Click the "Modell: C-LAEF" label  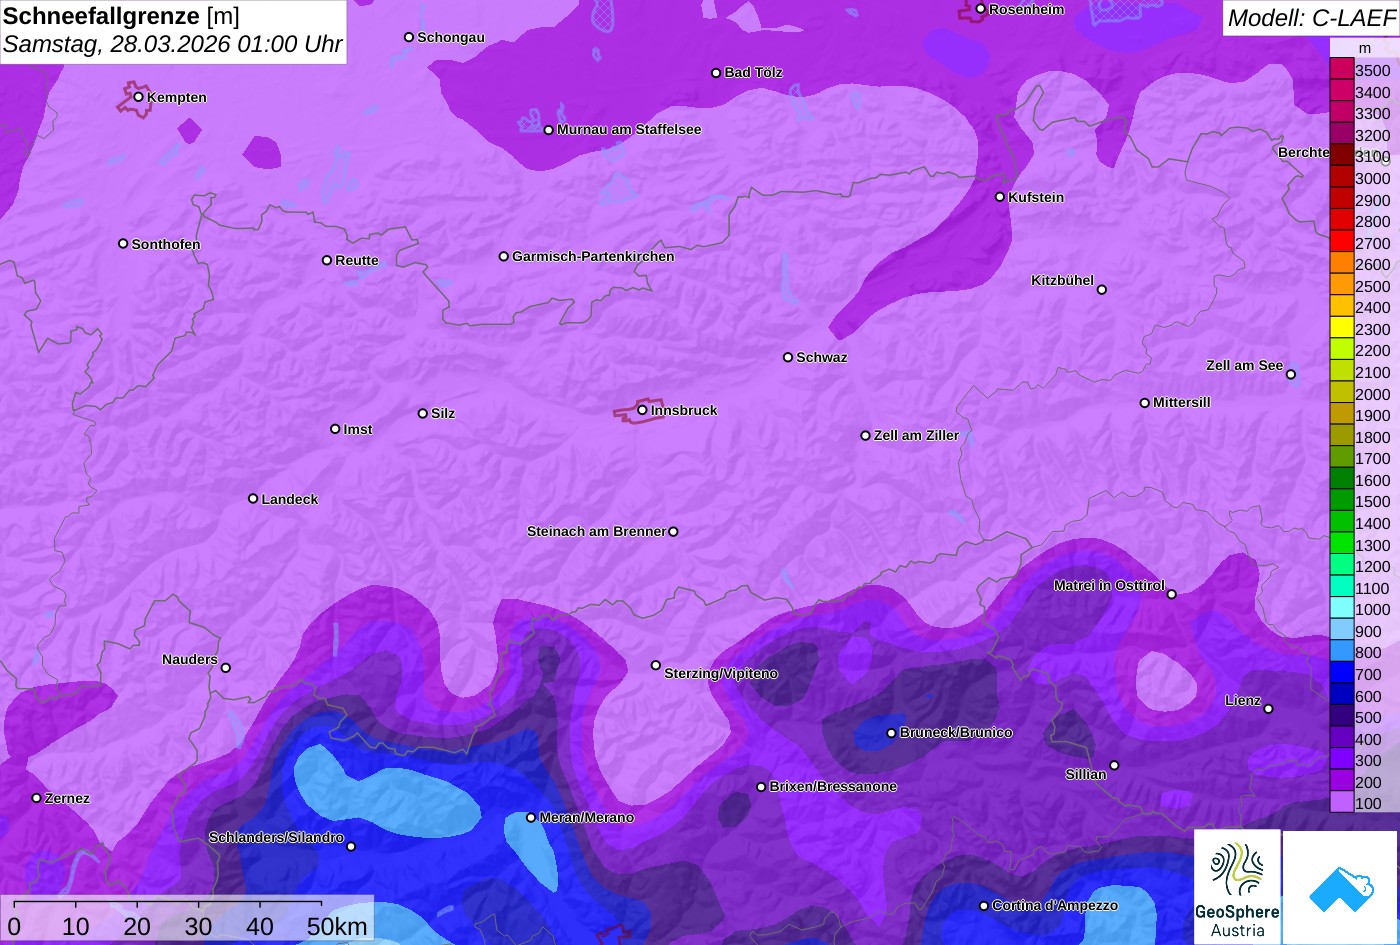[x=1310, y=17]
